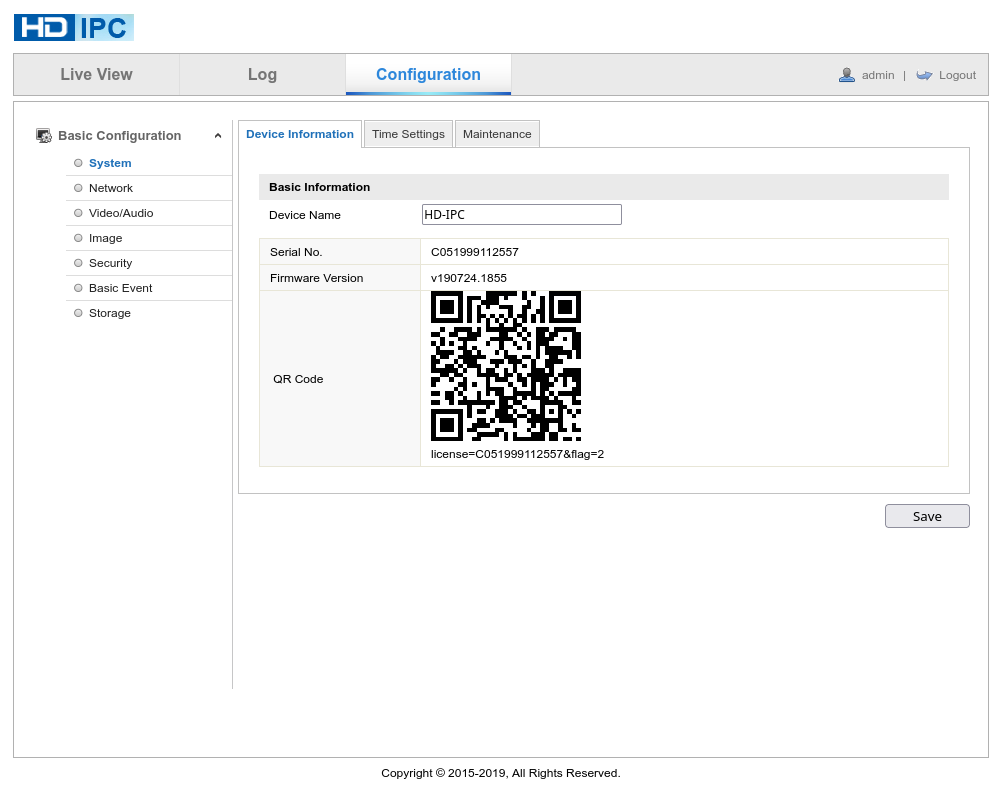Go to the Live View page
The image size is (998, 795).
pos(96,74)
